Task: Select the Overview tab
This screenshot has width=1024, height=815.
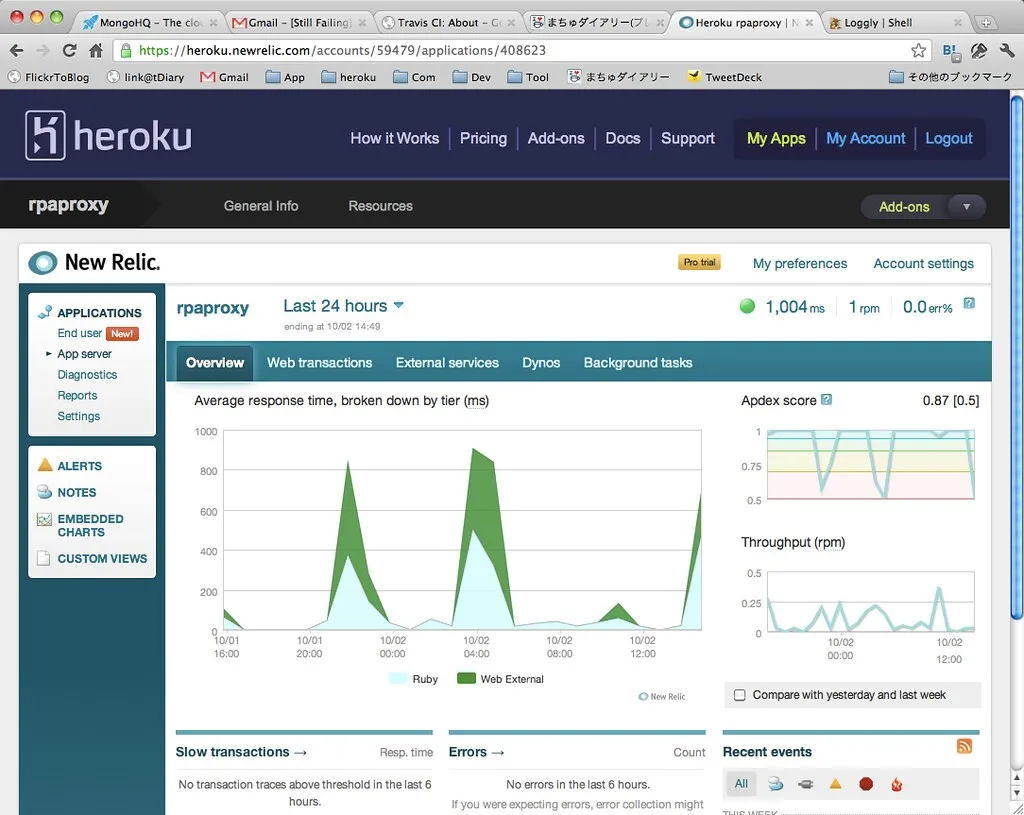Action: [x=215, y=362]
